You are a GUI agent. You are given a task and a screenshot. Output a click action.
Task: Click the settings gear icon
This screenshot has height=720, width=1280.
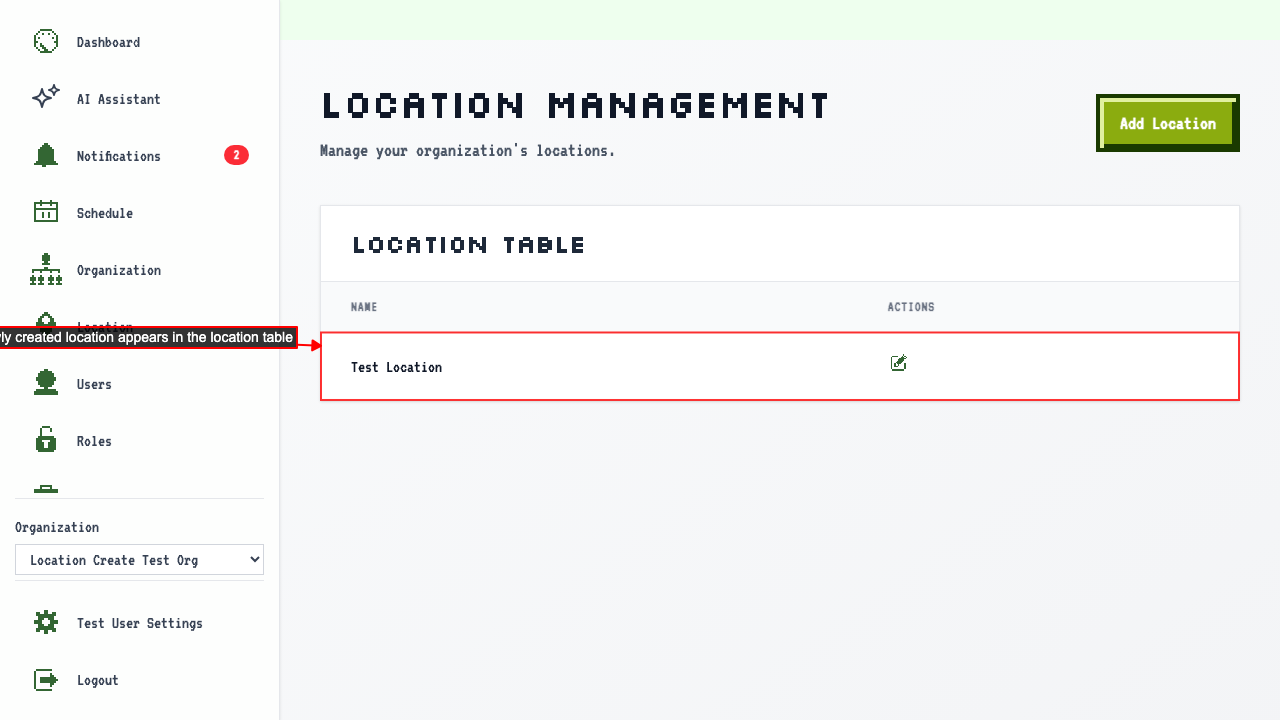point(46,623)
